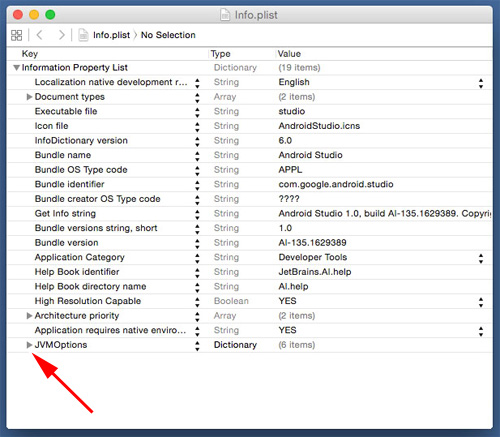500x437 pixels.
Task: Click the Key column header
Action: pos(30,54)
